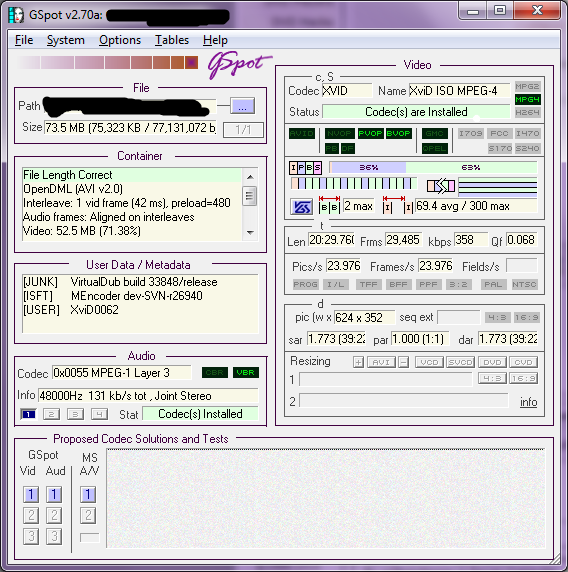Click the S240 colorimetry indicator
Image resolution: width=568 pixels, height=572 pixels.
pyautogui.click(x=527, y=148)
